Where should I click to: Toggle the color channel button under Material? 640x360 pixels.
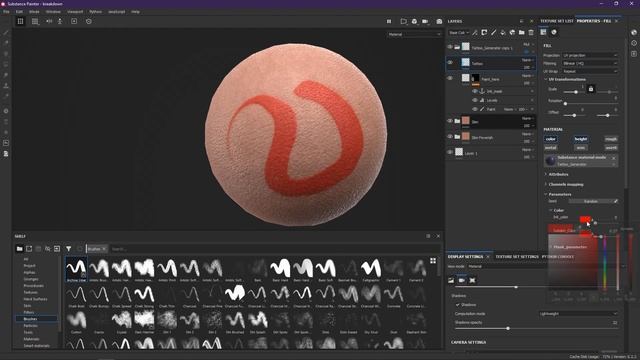coord(551,139)
